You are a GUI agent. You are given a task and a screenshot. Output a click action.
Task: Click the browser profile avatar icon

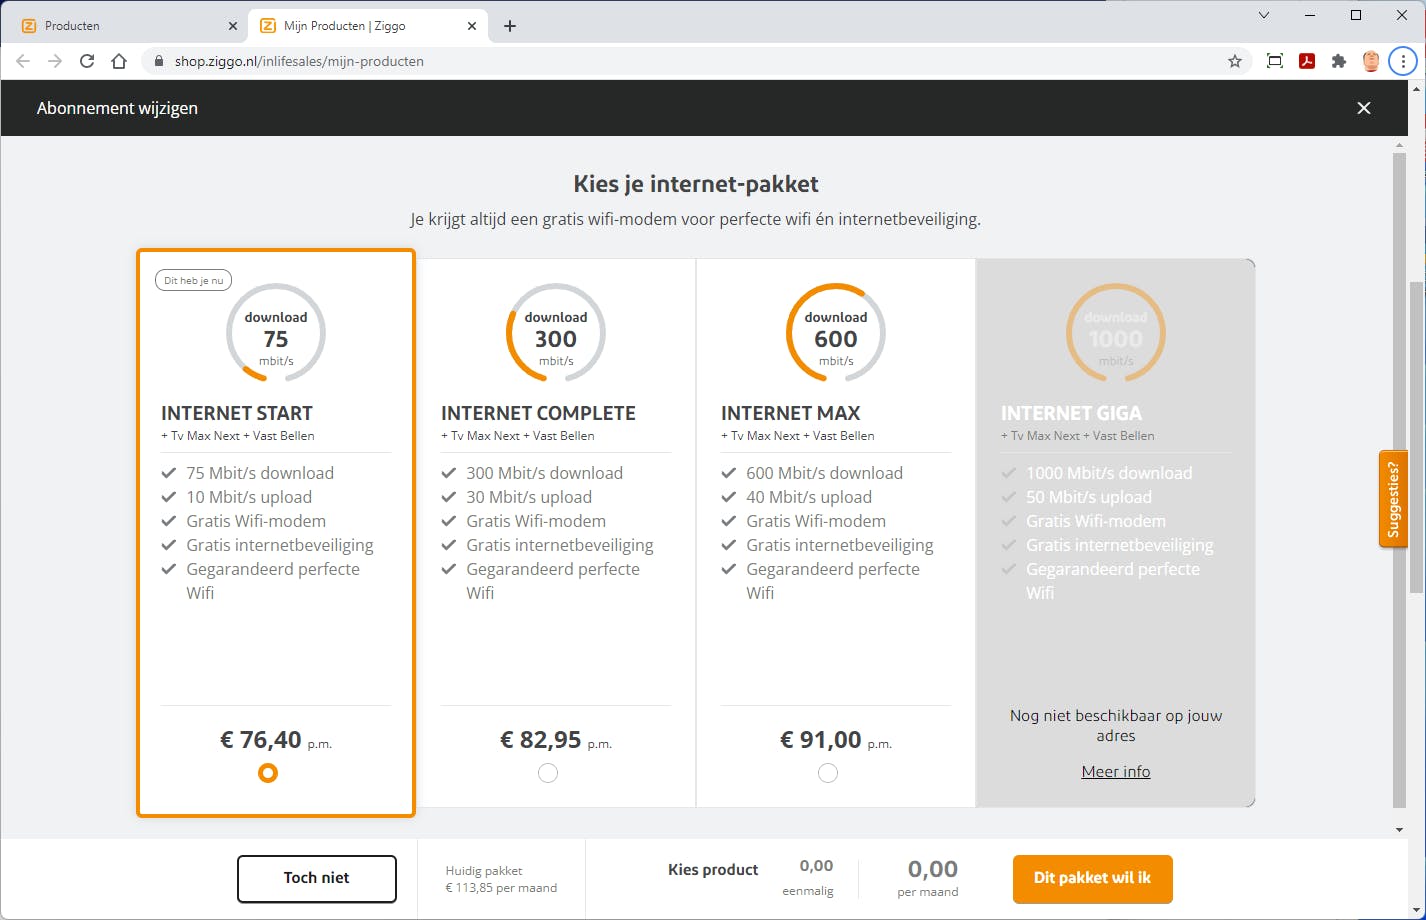(x=1371, y=61)
